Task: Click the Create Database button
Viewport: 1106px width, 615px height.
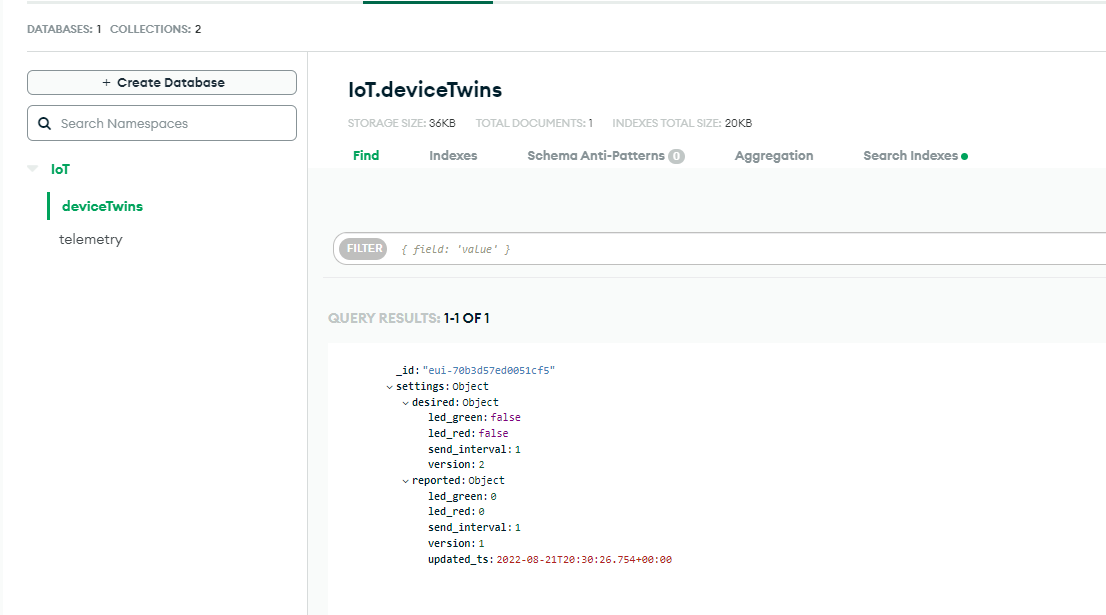Action: pyautogui.click(x=162, y=83)
